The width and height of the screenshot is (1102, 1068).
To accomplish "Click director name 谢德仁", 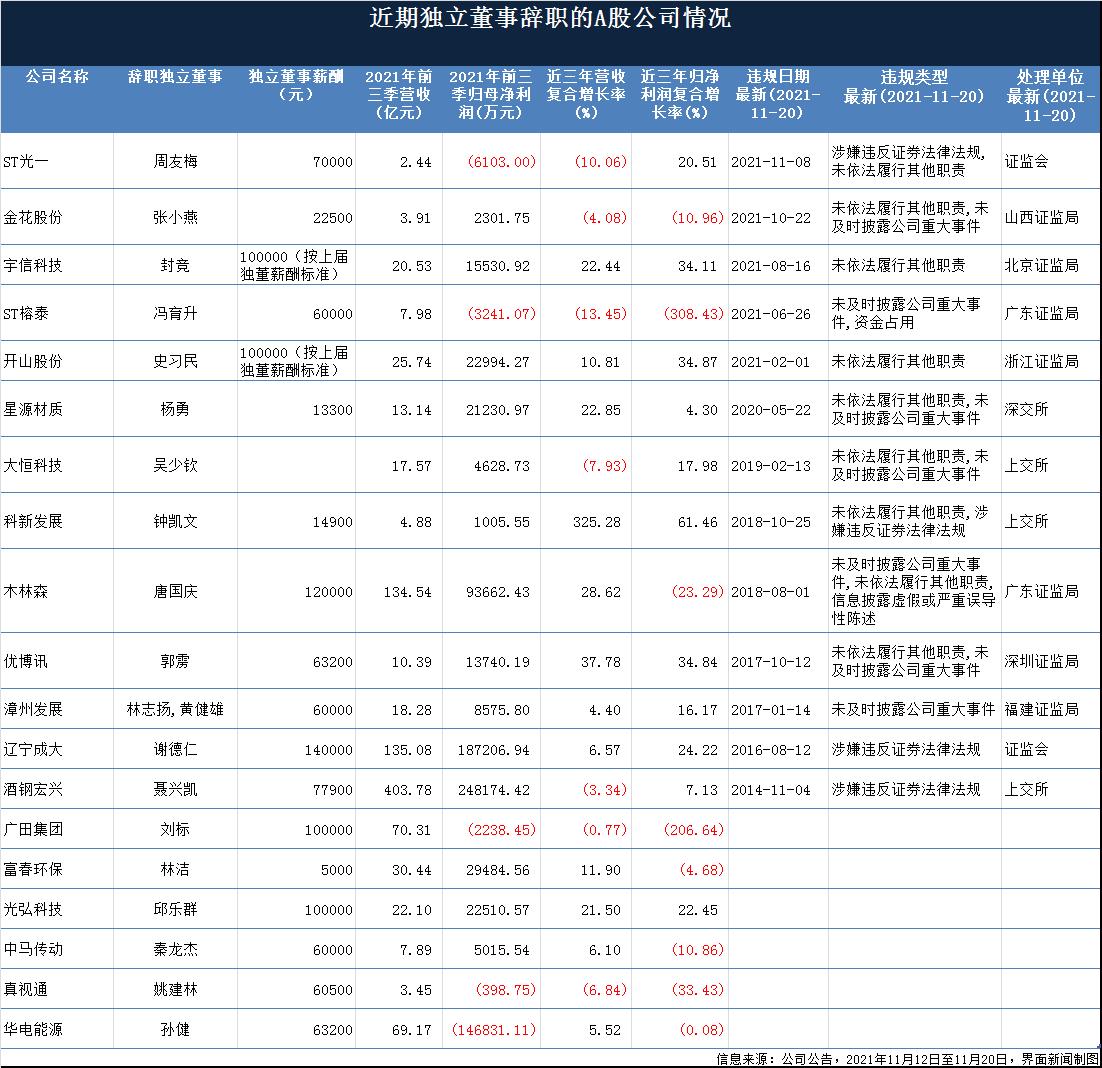I will (175, 749).
